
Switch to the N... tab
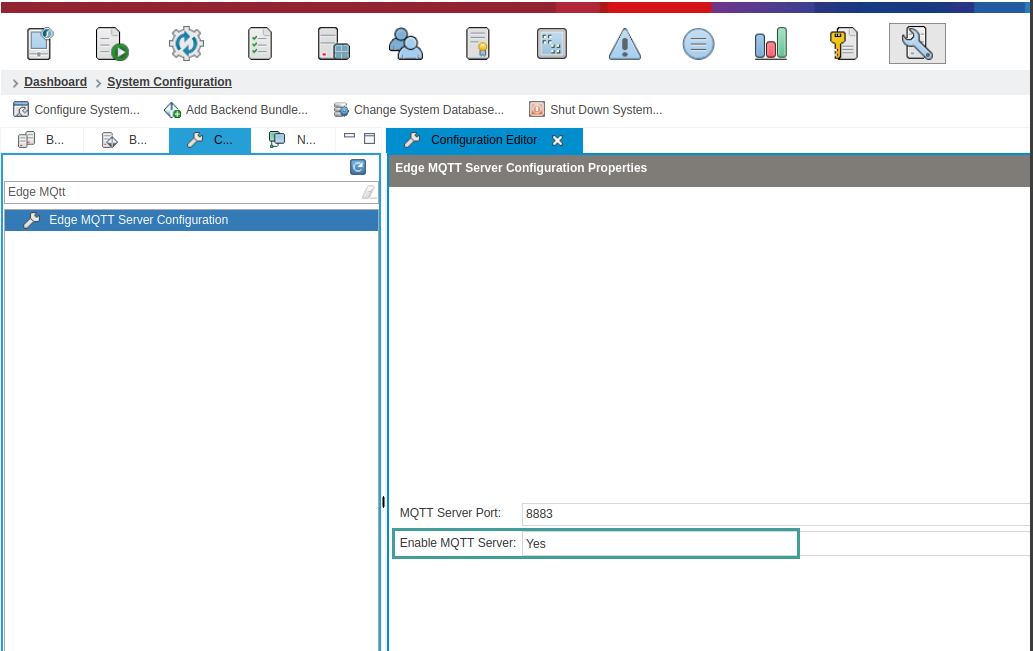[293, 140]
